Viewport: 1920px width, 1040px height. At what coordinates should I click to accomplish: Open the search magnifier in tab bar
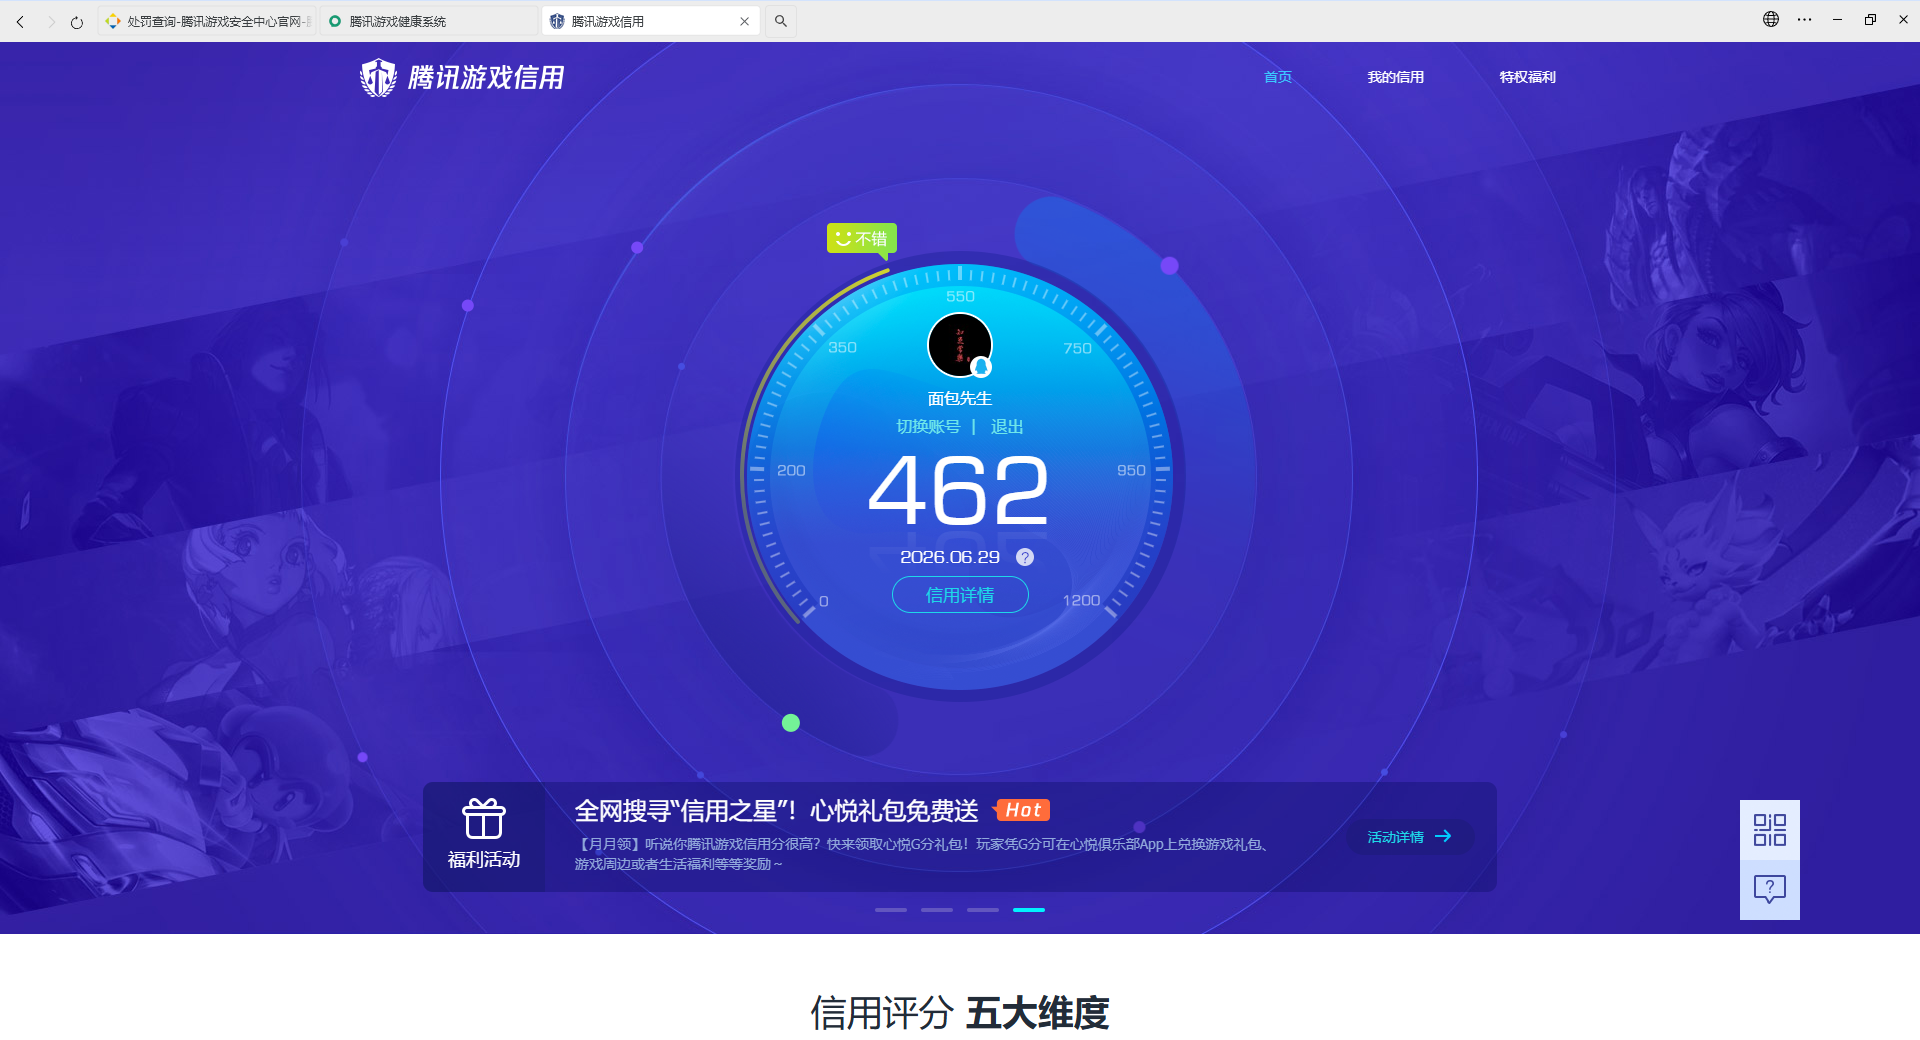click(781, 21)
